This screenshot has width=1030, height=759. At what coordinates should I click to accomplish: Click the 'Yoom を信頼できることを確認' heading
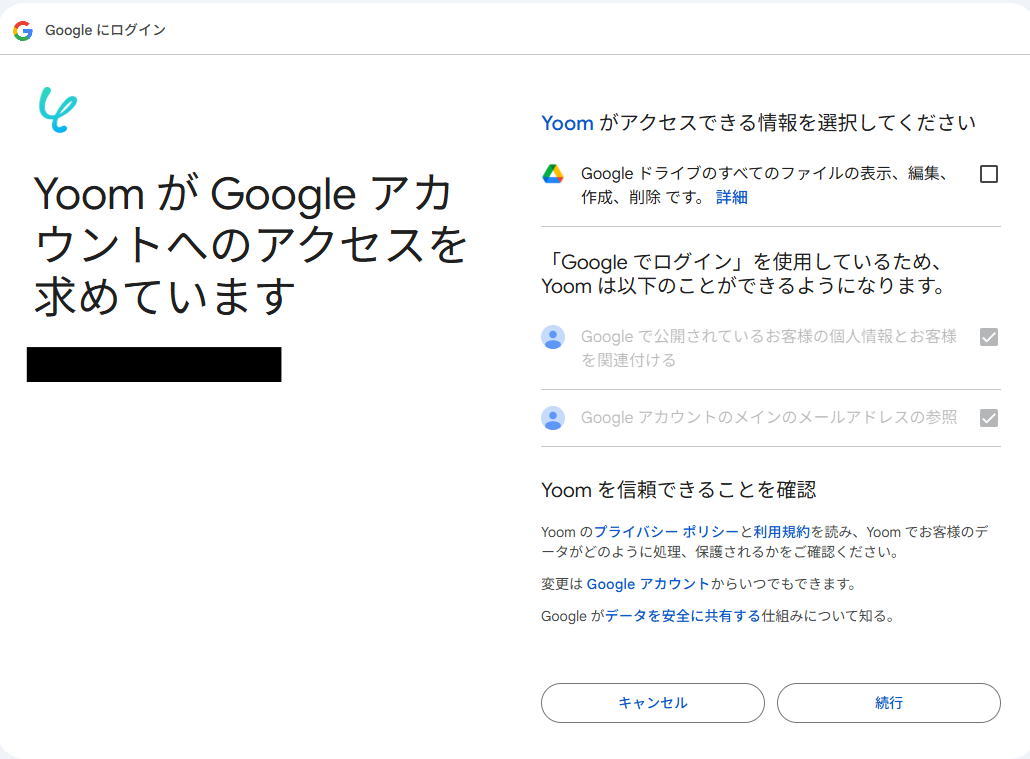point(678,490)
